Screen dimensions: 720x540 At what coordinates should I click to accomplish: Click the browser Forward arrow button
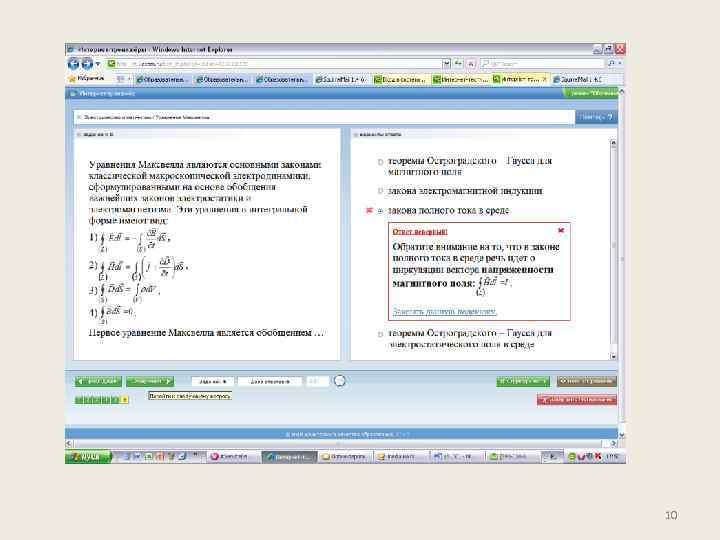(87, 63)
